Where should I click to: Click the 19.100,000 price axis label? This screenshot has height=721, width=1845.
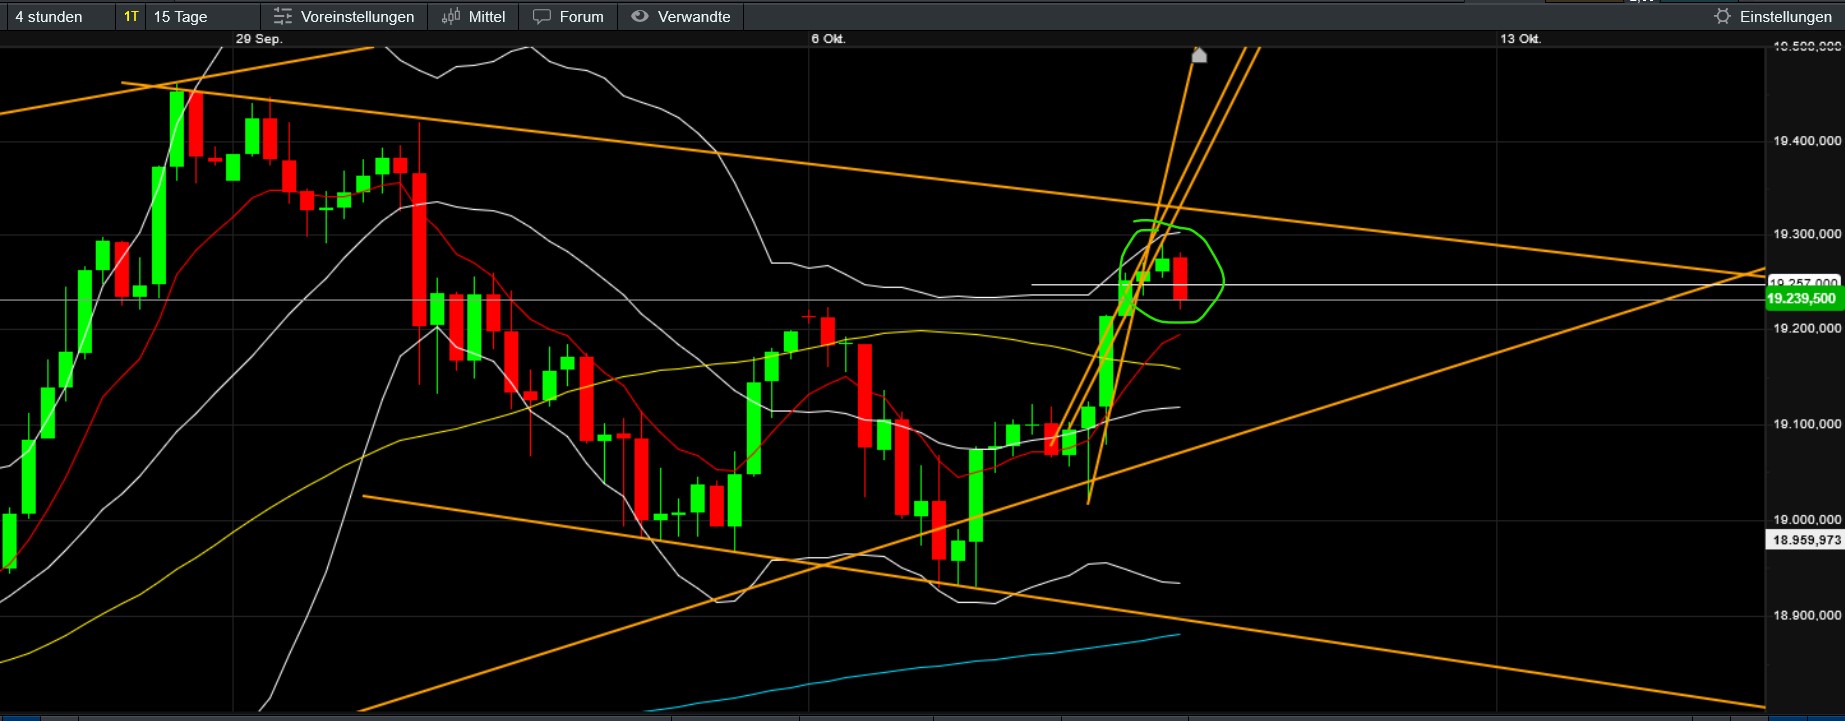[x=1807, y=424]
